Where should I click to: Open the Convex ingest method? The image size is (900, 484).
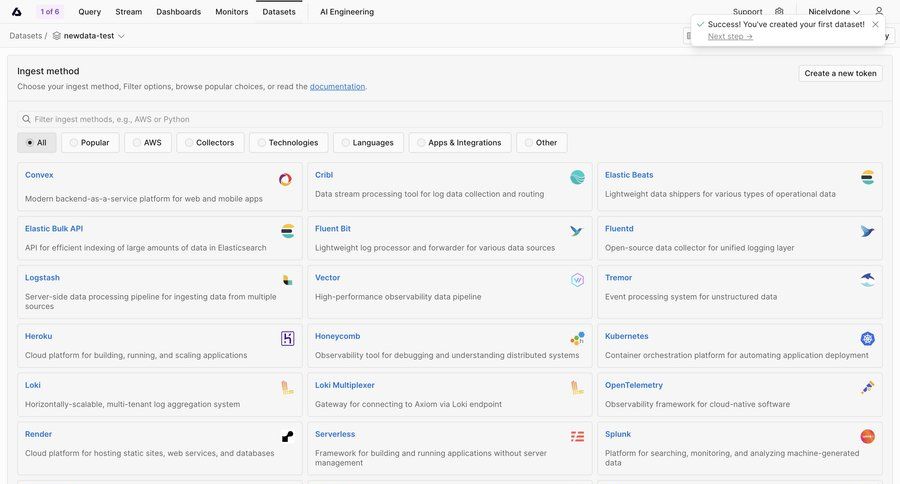pos(160,187)
